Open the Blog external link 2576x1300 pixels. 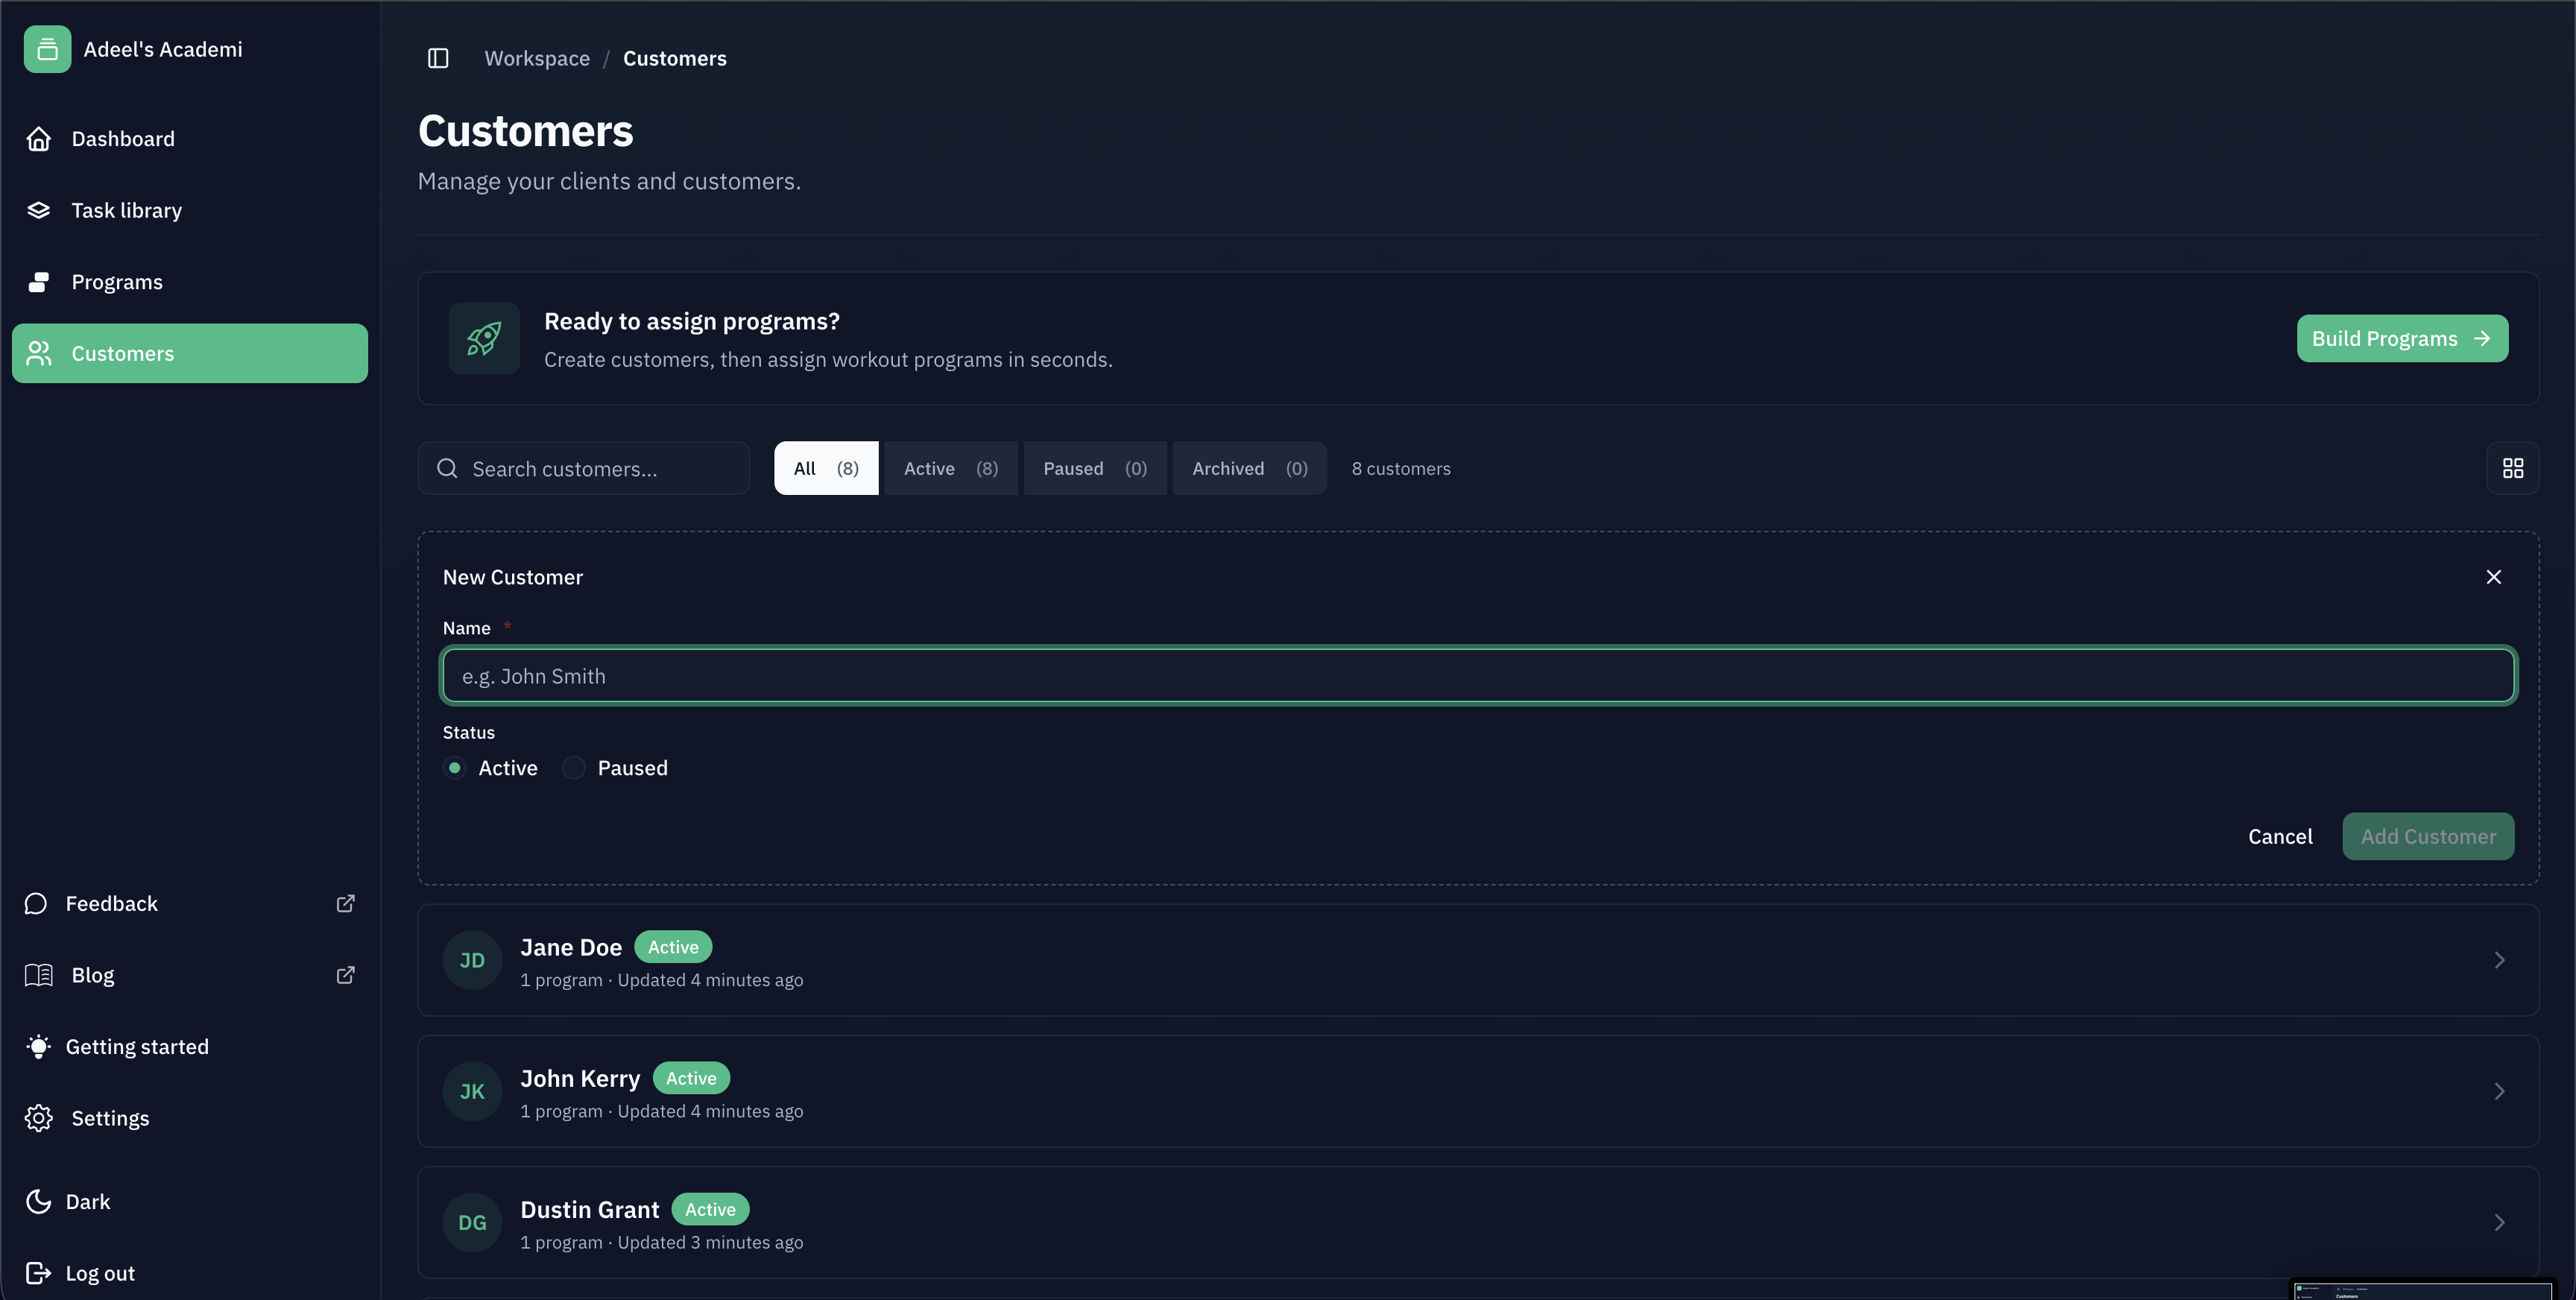click(x=345, y=974)
